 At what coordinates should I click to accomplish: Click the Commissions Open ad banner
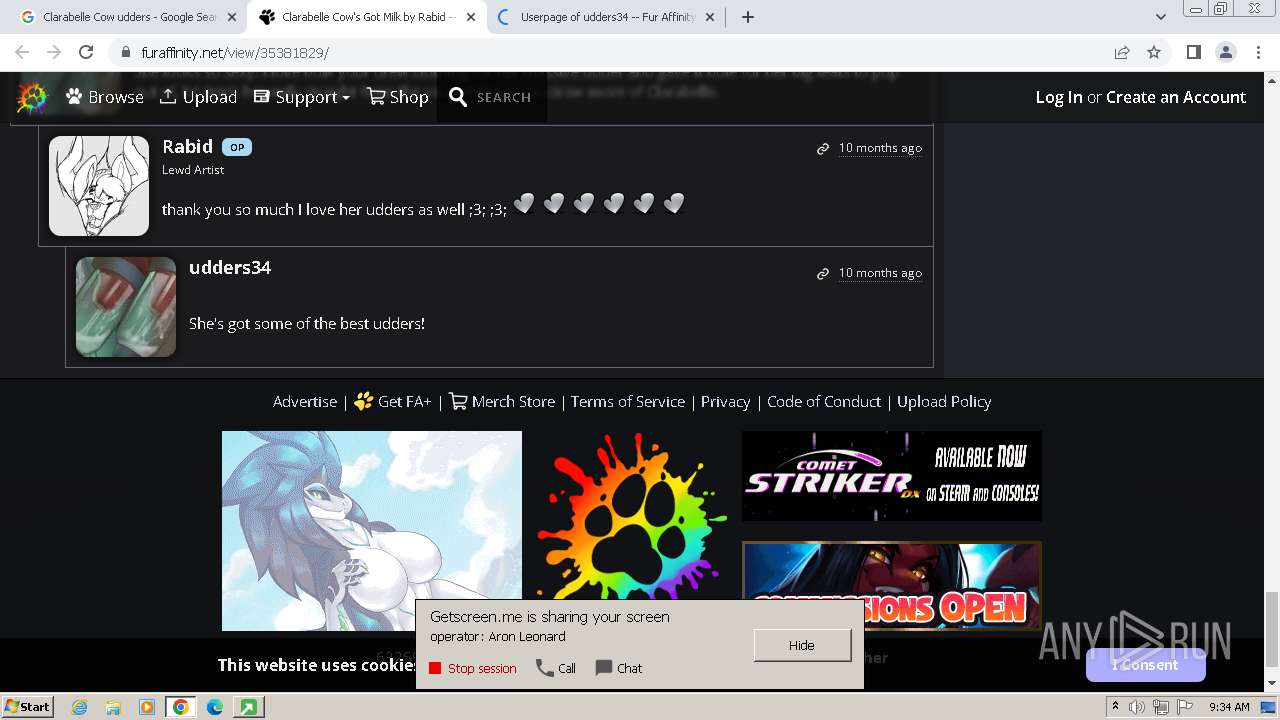[892, 585]
